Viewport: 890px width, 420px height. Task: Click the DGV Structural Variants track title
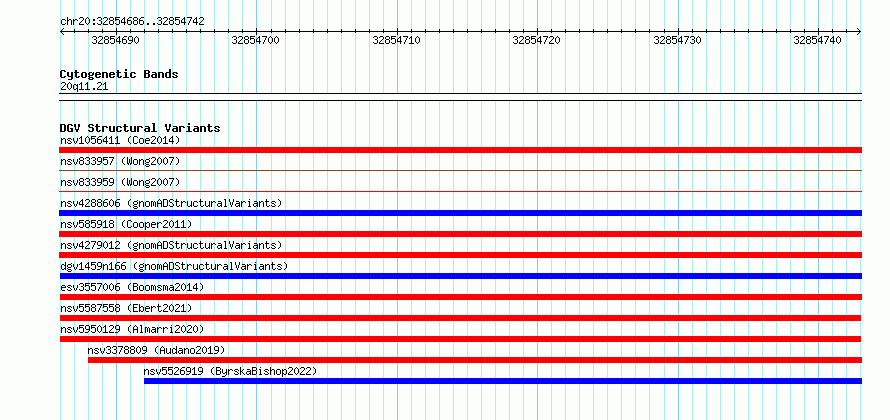pos(140,128)
